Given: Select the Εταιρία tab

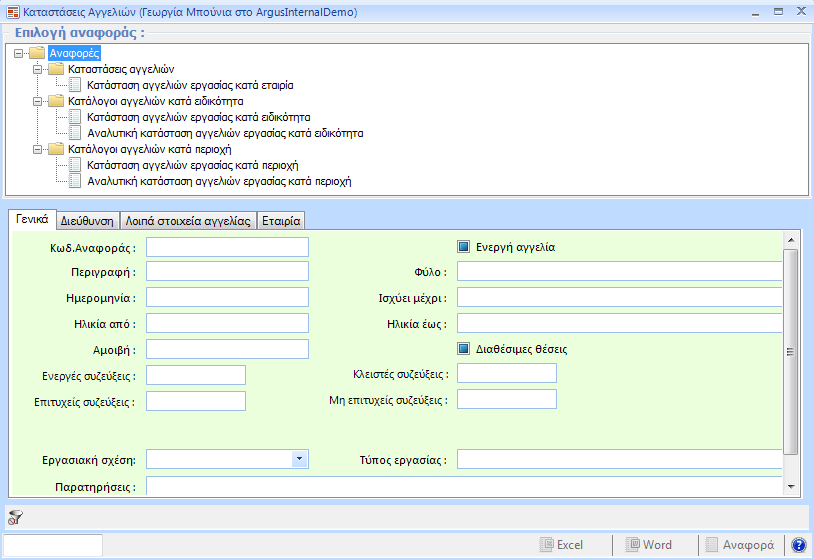Looking at the screenshot, I should tap(282, 221).
